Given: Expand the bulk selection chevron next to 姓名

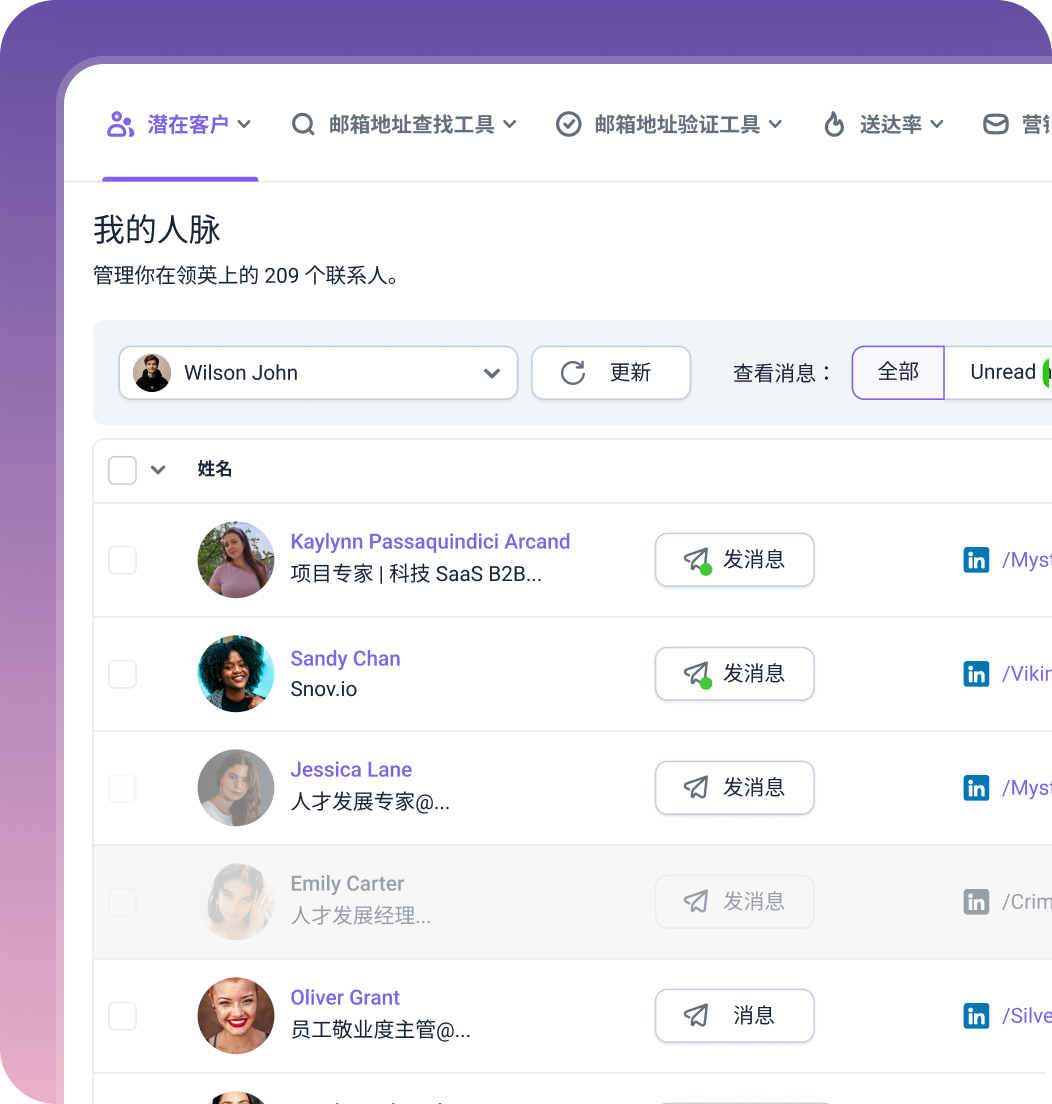Looking at the screenshot, I should pos(158,470).
